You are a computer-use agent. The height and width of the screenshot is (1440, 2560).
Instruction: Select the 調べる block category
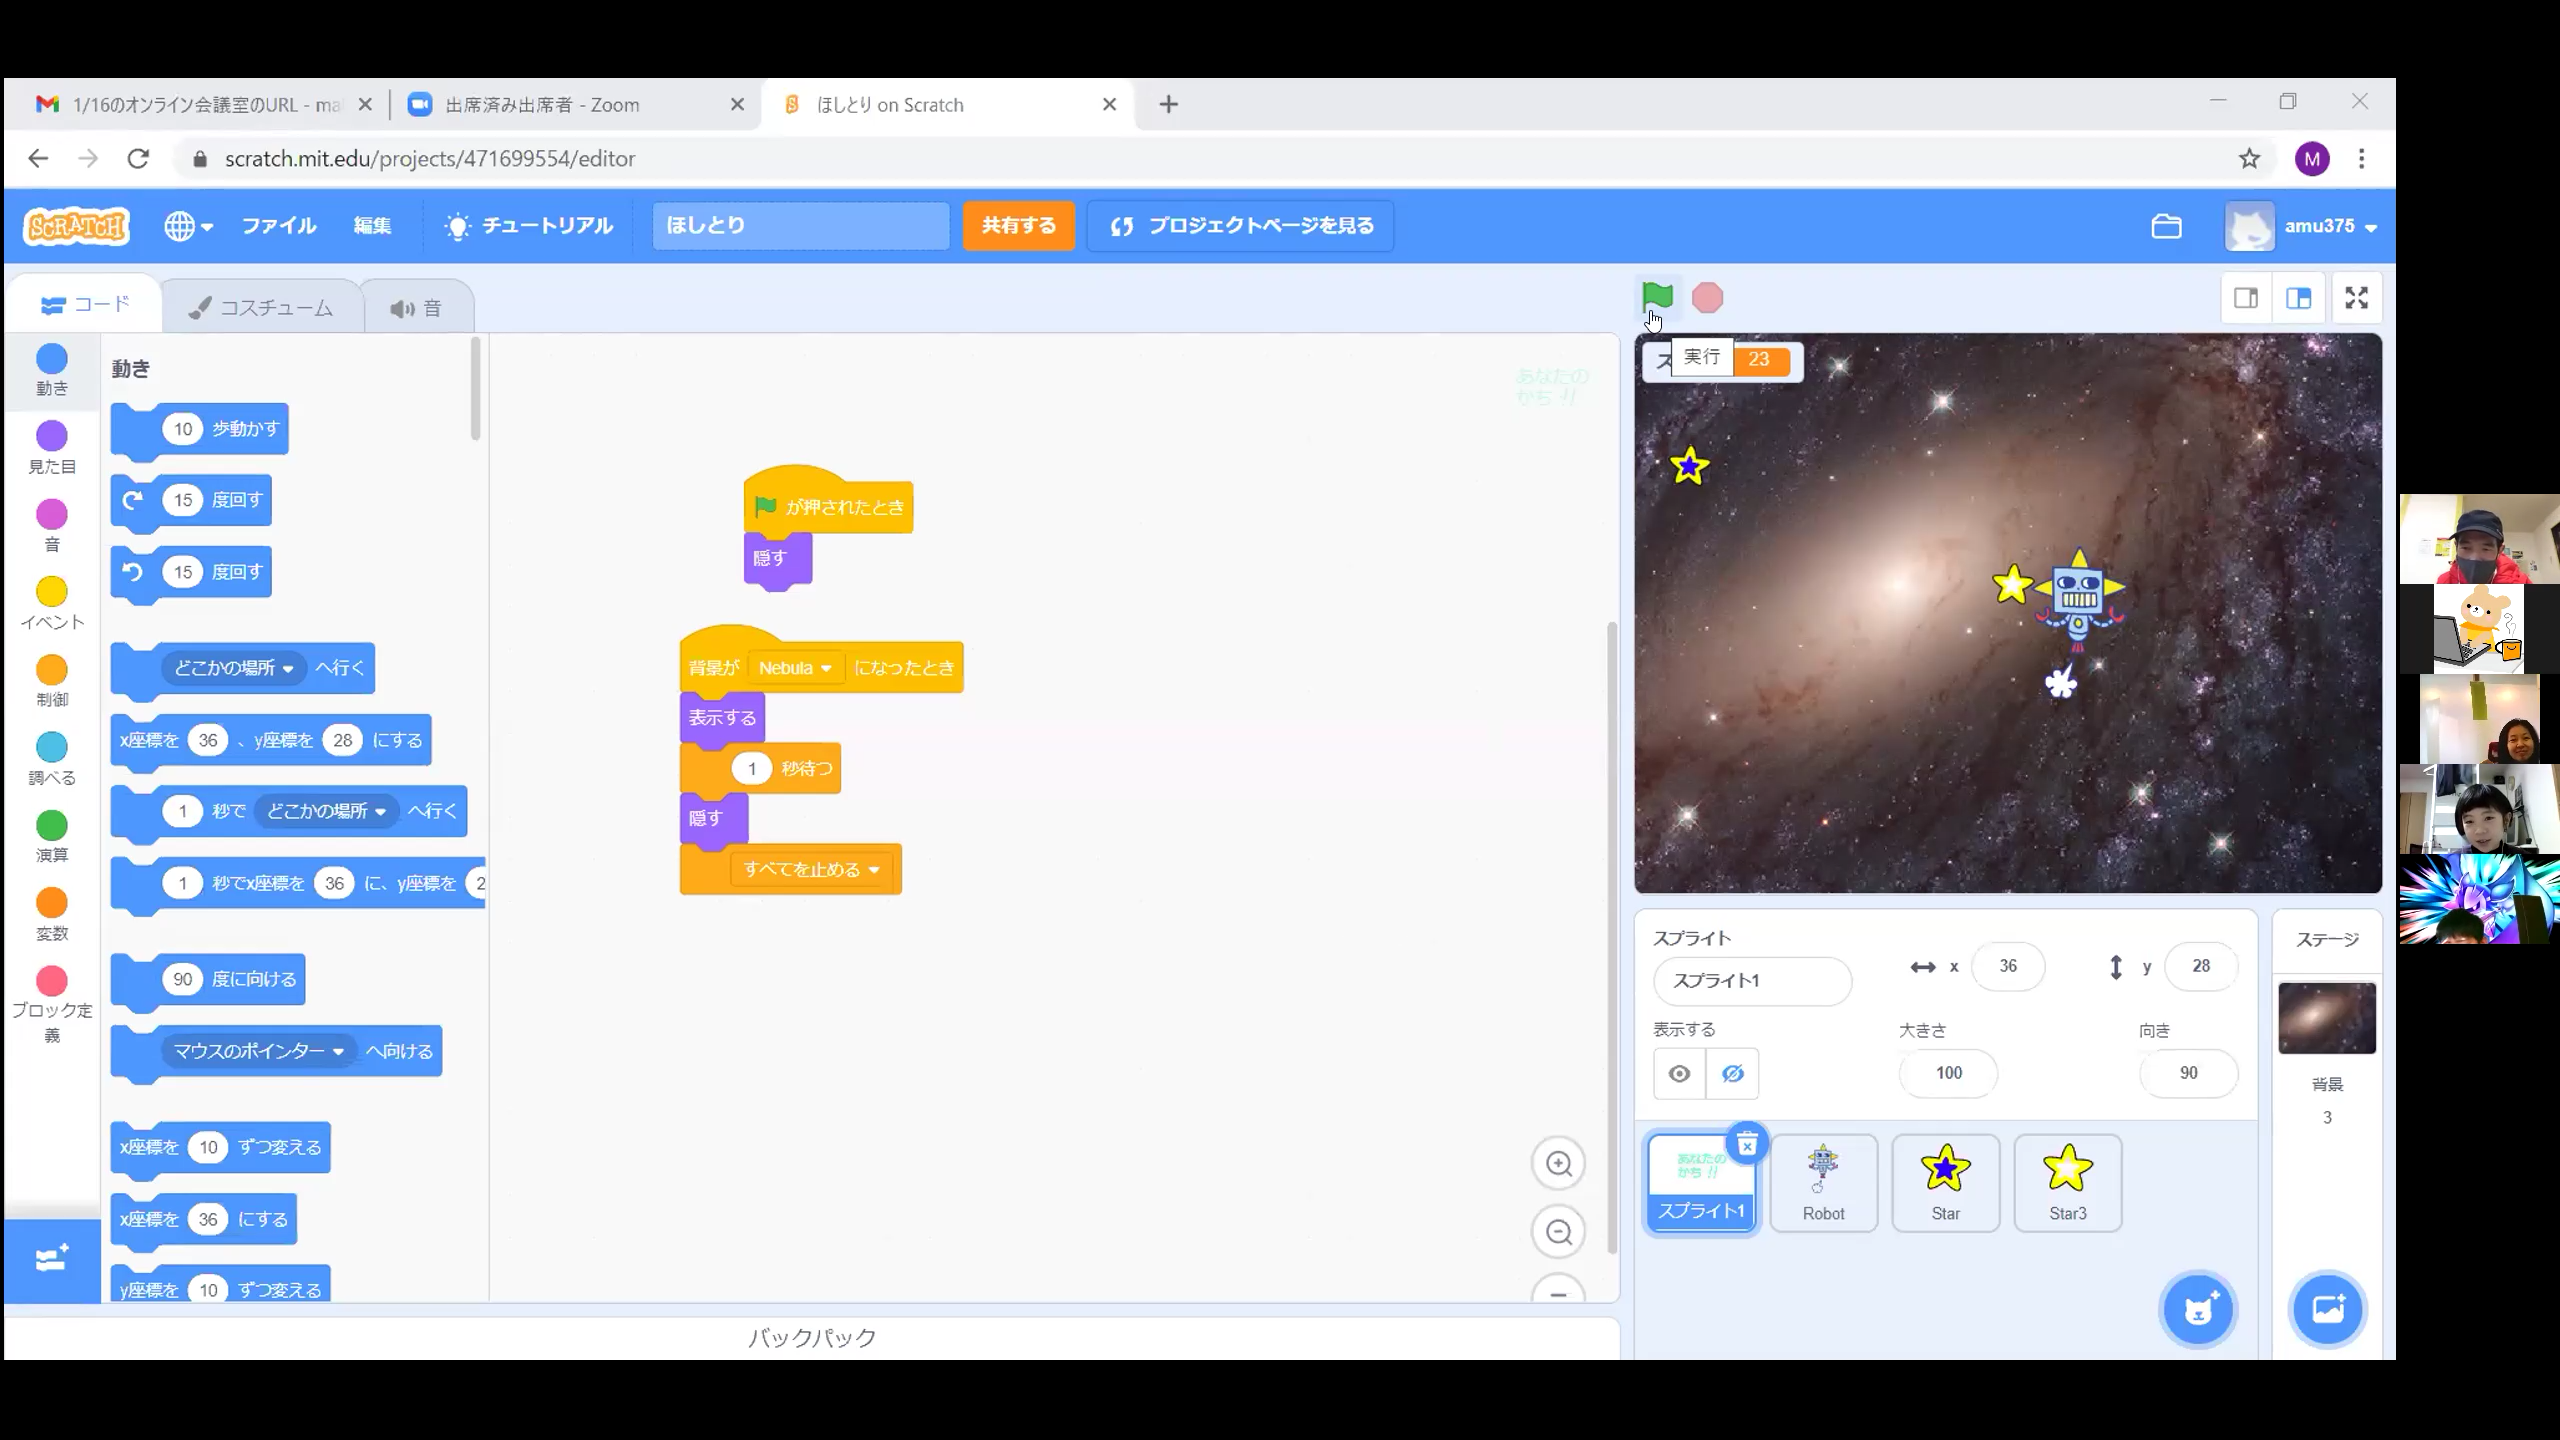click(x=52, y=759)
